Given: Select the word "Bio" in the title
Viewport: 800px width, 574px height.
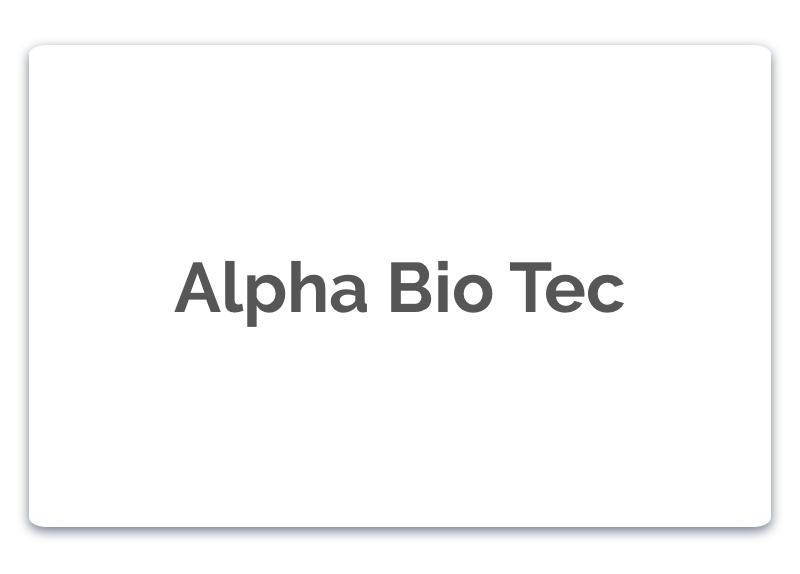Looking at the screenshot, I should (x=439, y=287).
